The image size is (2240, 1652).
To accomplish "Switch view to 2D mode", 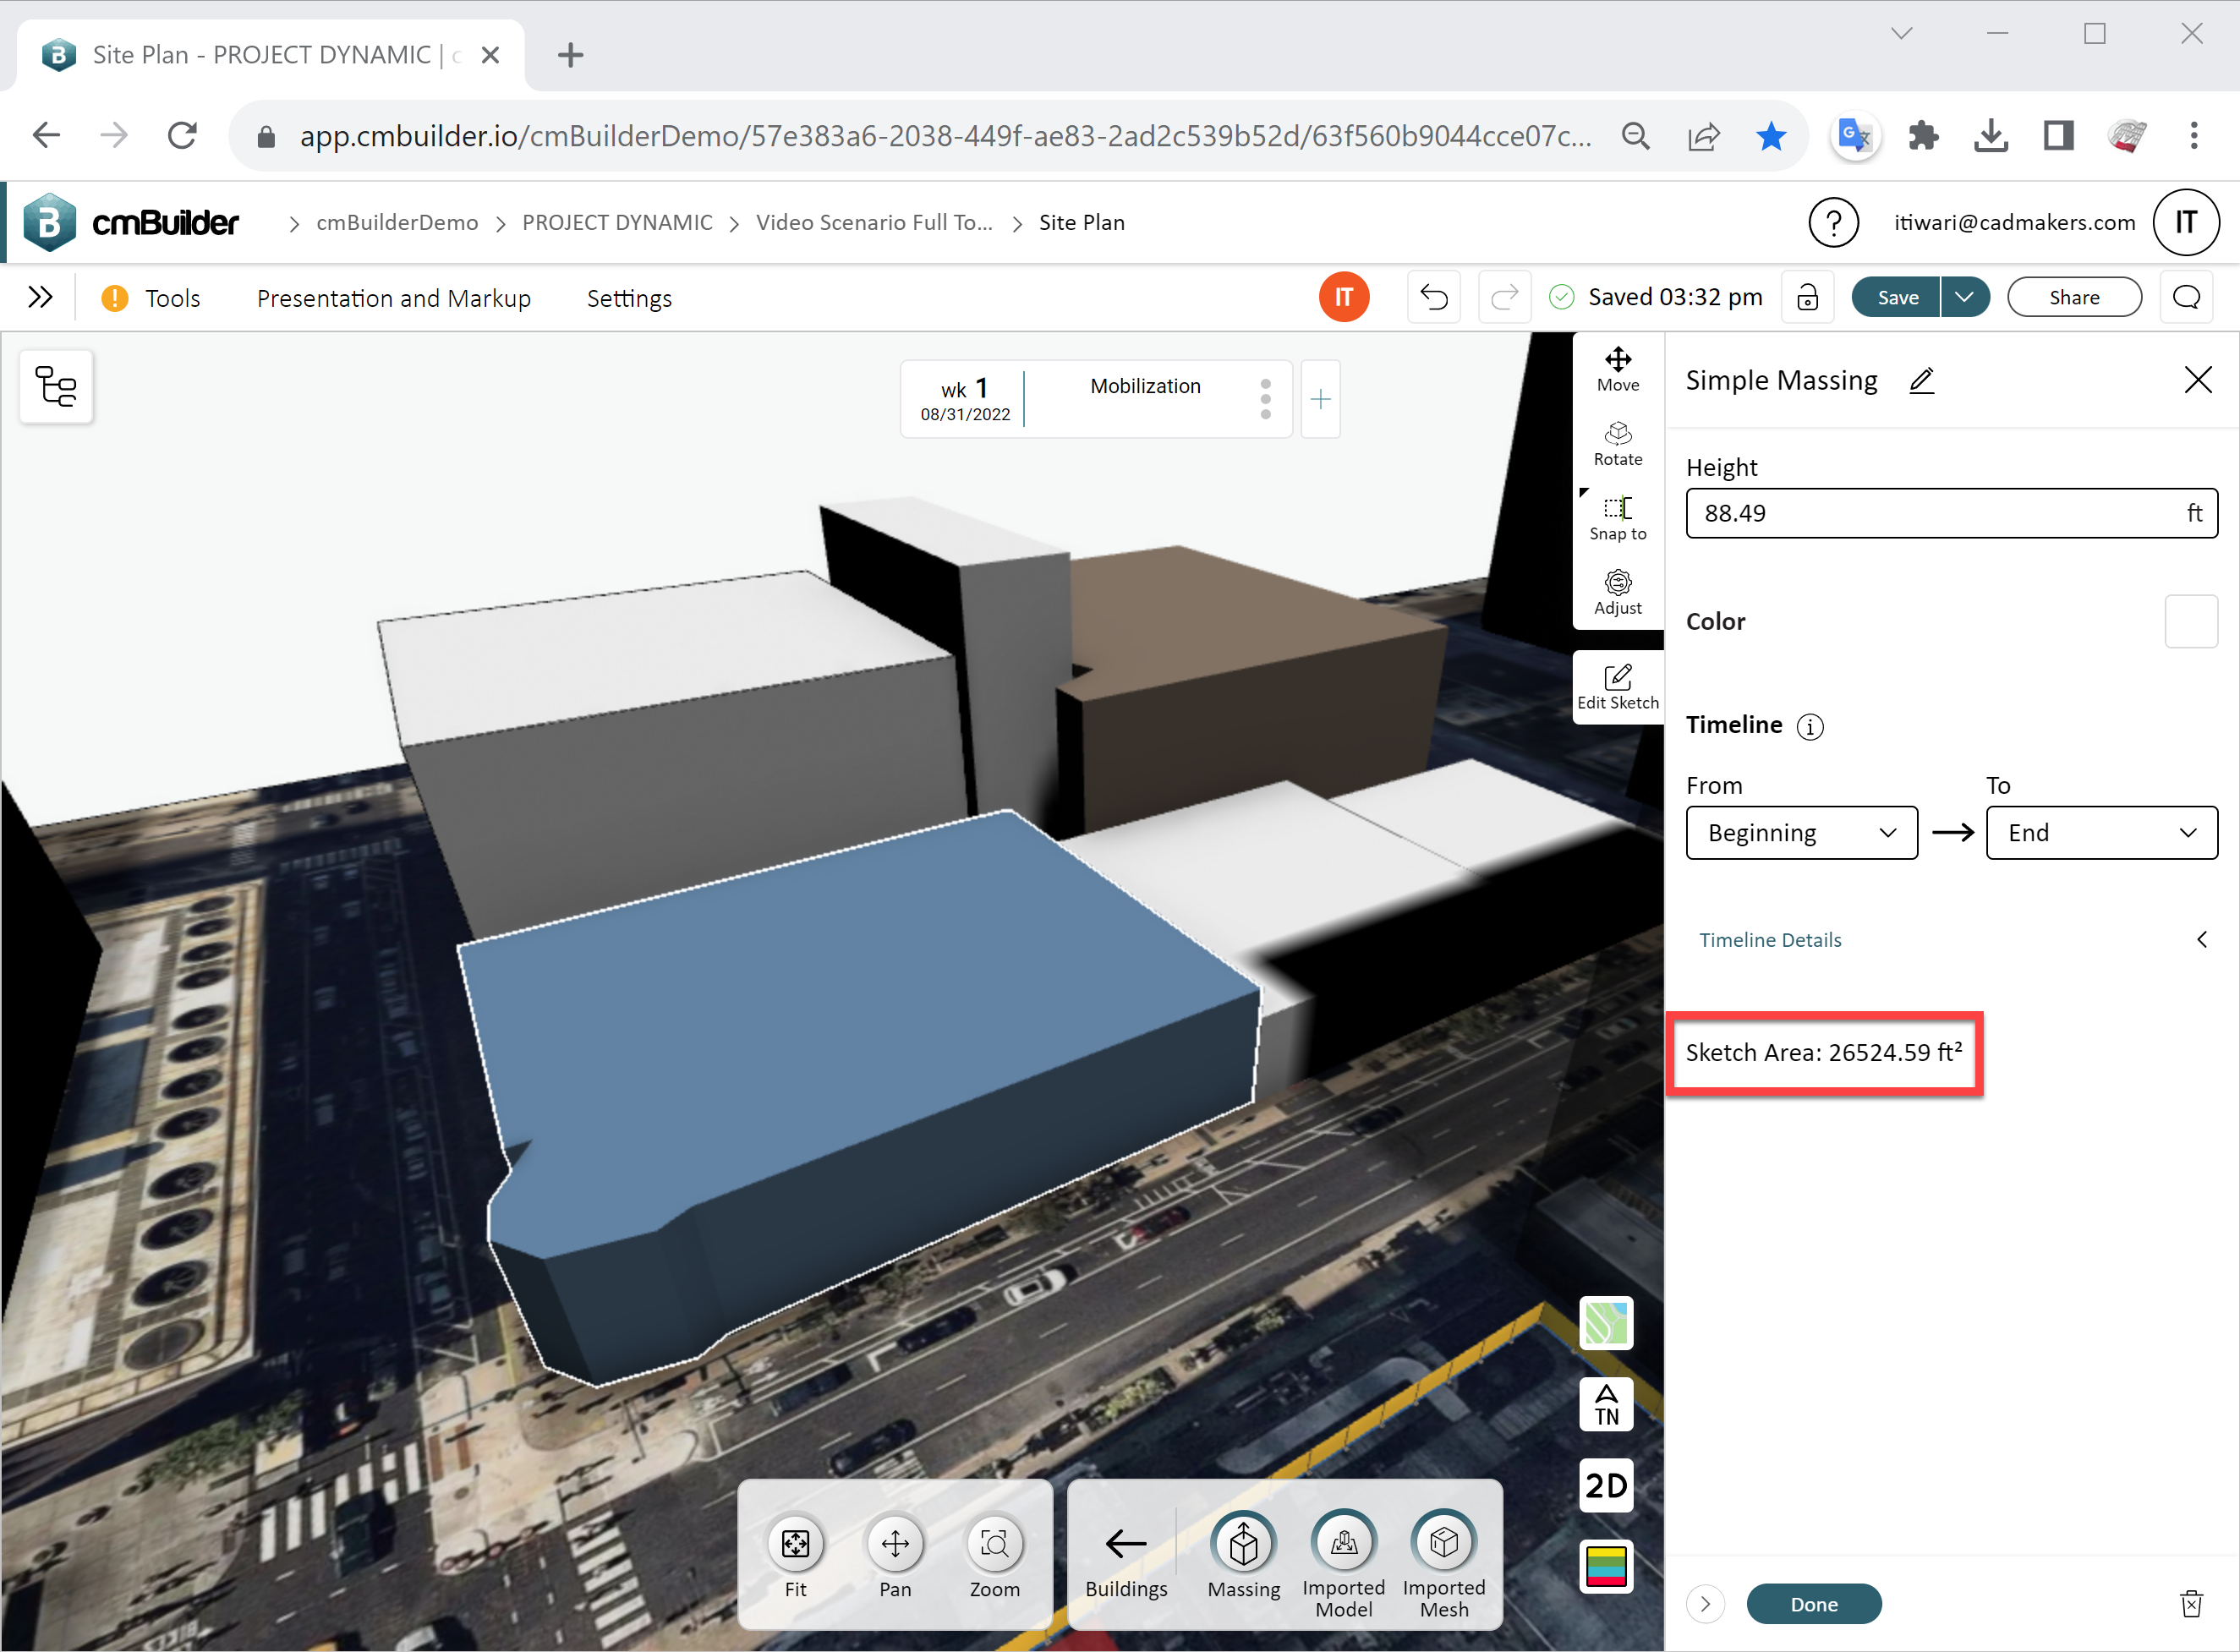I will [x=1605, y=1485].
